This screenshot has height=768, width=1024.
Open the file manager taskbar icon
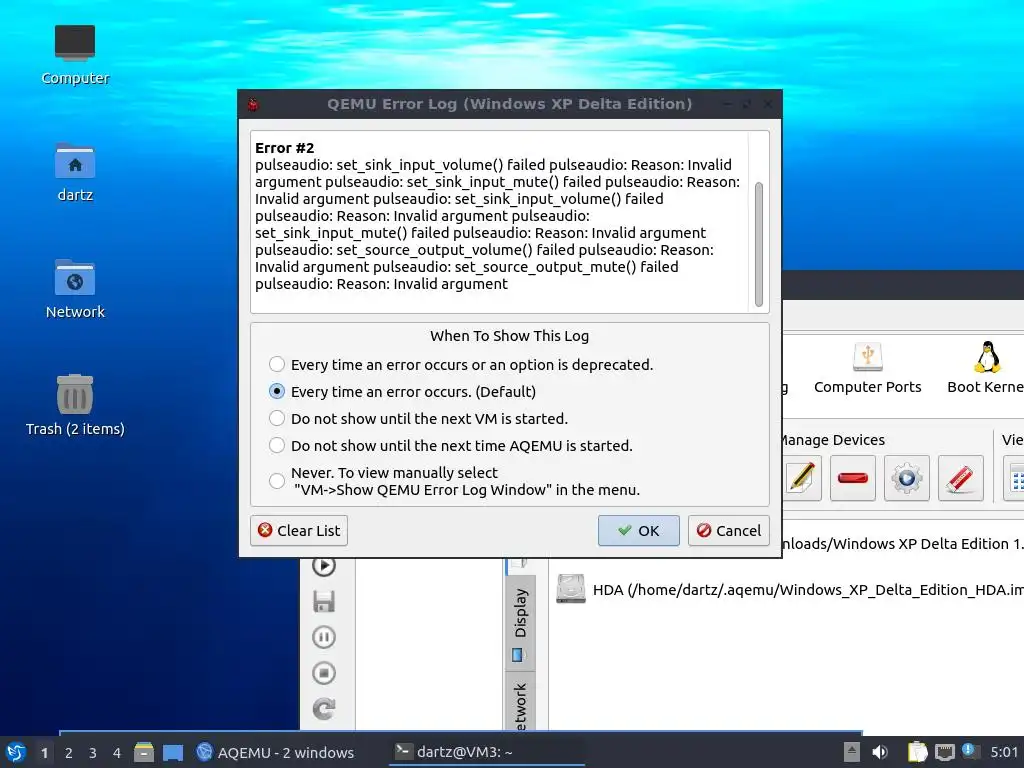[x=144, y=752]
